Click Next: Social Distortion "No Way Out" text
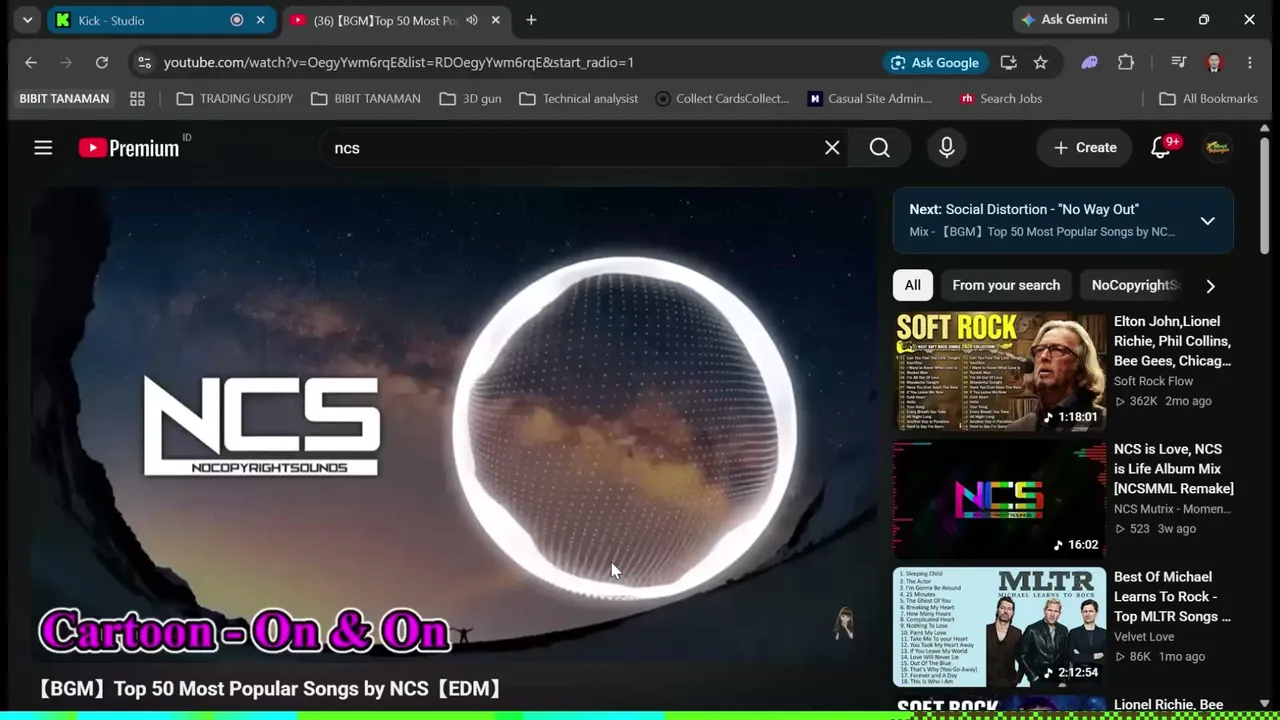This screenshot has width=1280, height=720. pos(1024,209)
